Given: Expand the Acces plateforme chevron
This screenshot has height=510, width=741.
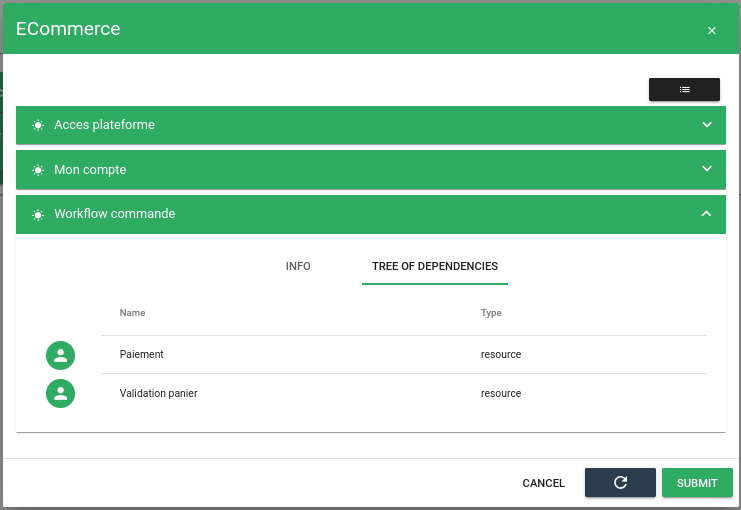Looking at the screenshot, I should pyautogui.click(x=706, y=125).
